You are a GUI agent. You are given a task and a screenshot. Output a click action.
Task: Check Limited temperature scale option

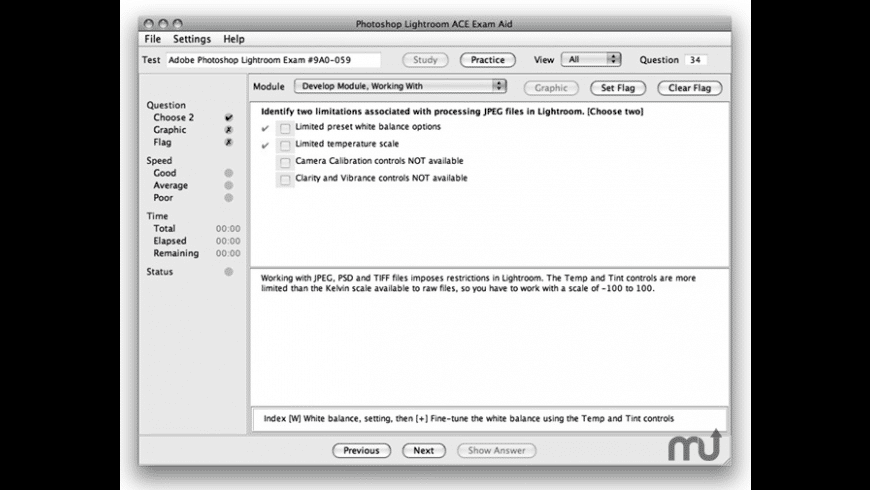(x=285, y=145)
